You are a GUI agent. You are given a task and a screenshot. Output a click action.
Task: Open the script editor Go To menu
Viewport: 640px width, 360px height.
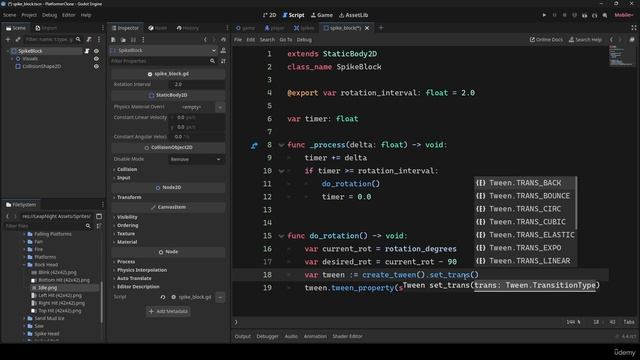(286, 40)
